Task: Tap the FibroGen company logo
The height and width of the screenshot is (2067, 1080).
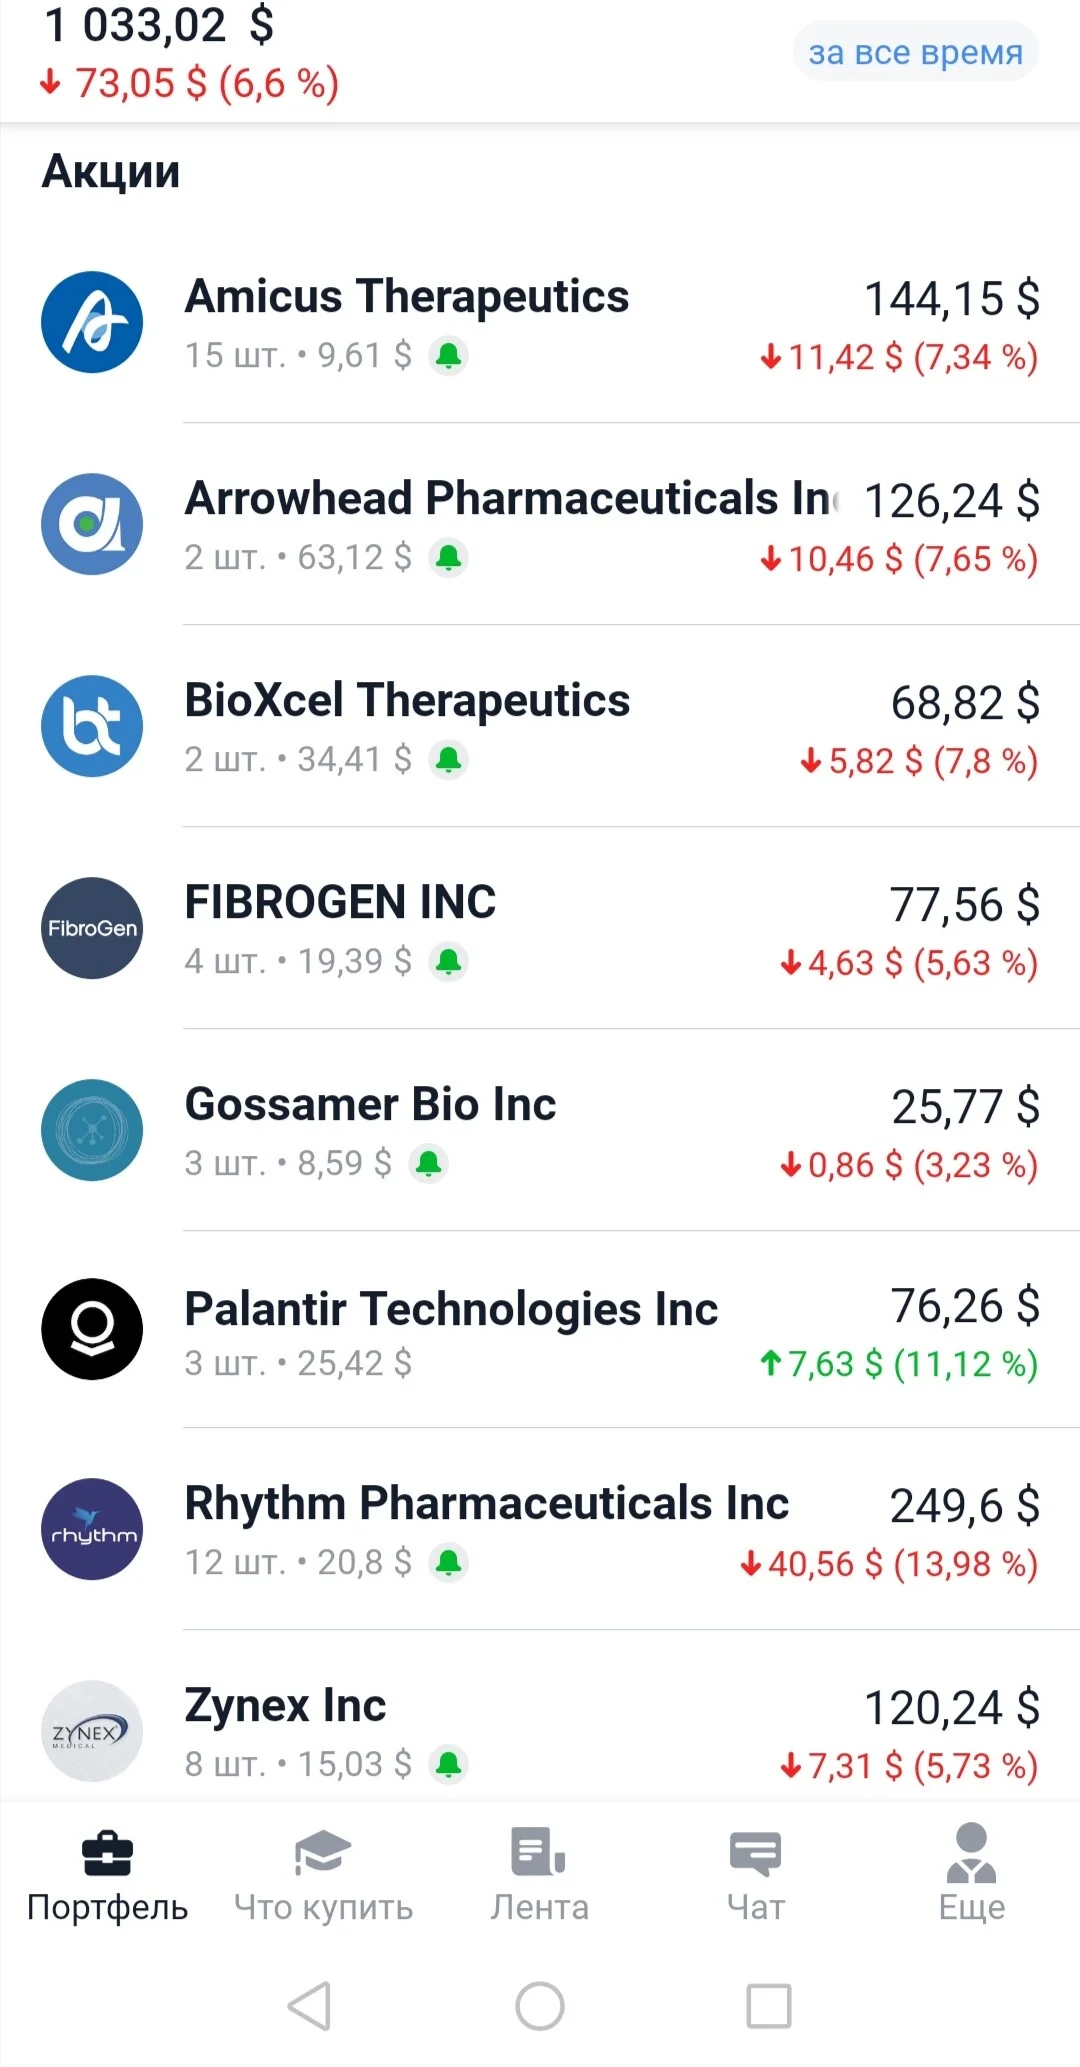Action: 92,928
